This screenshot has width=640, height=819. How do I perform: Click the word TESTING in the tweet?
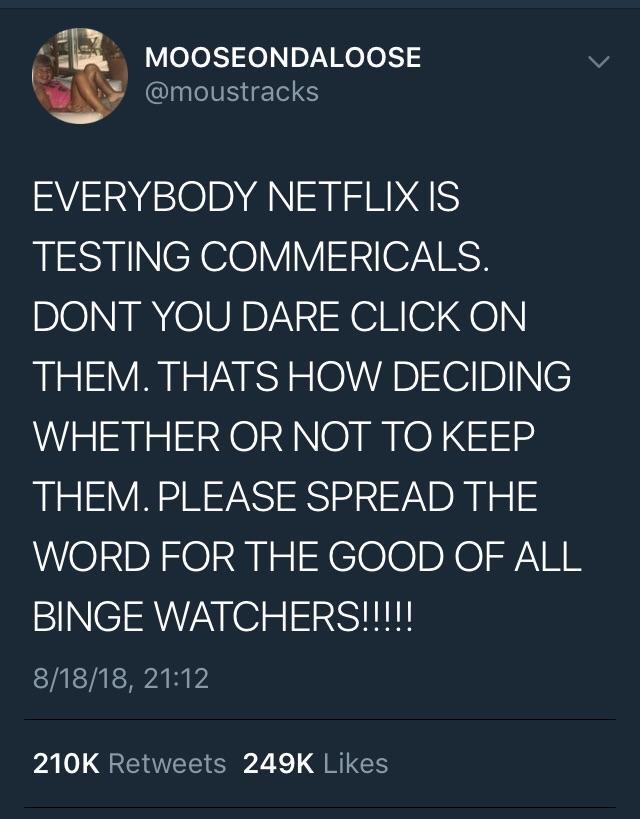pyautogui.click(x=111, y=257)
